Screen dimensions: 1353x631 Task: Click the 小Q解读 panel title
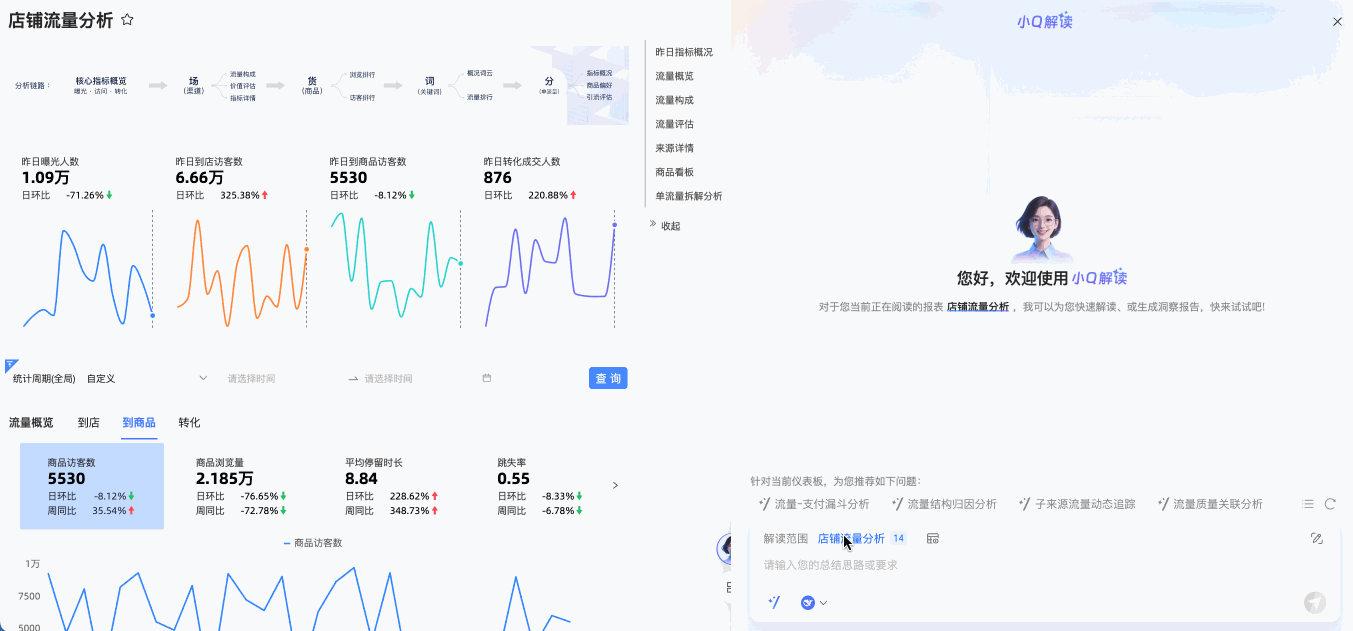pos(1045,21)
